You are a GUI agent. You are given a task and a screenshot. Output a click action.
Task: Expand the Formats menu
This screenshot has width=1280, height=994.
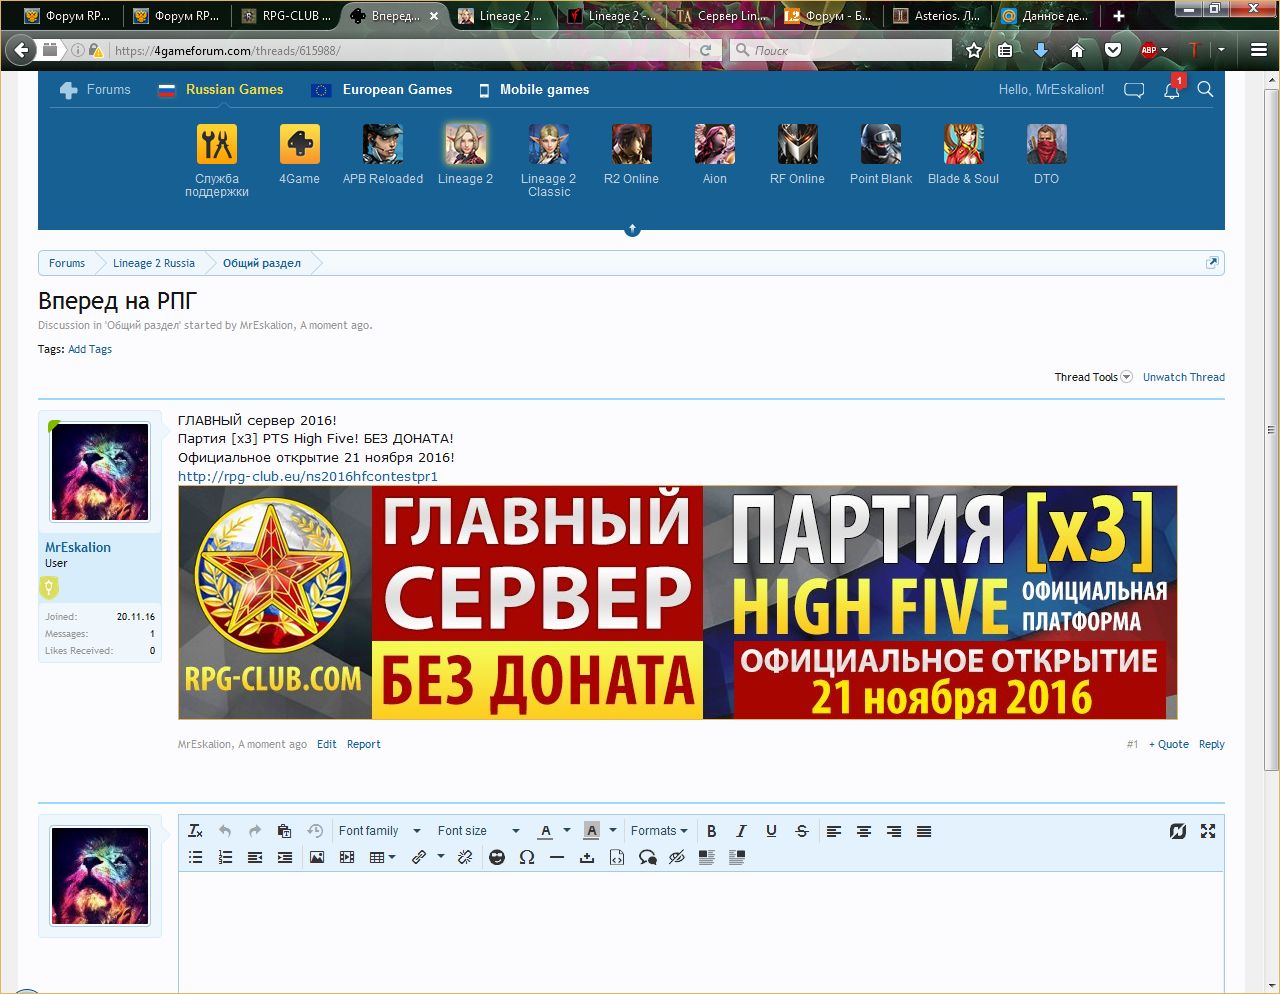[658, 831]
